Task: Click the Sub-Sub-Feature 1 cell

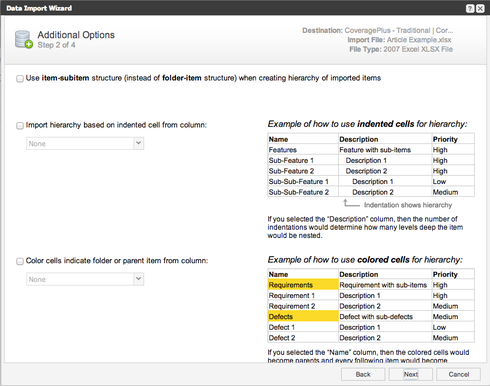Action: [x=303, y=181]
